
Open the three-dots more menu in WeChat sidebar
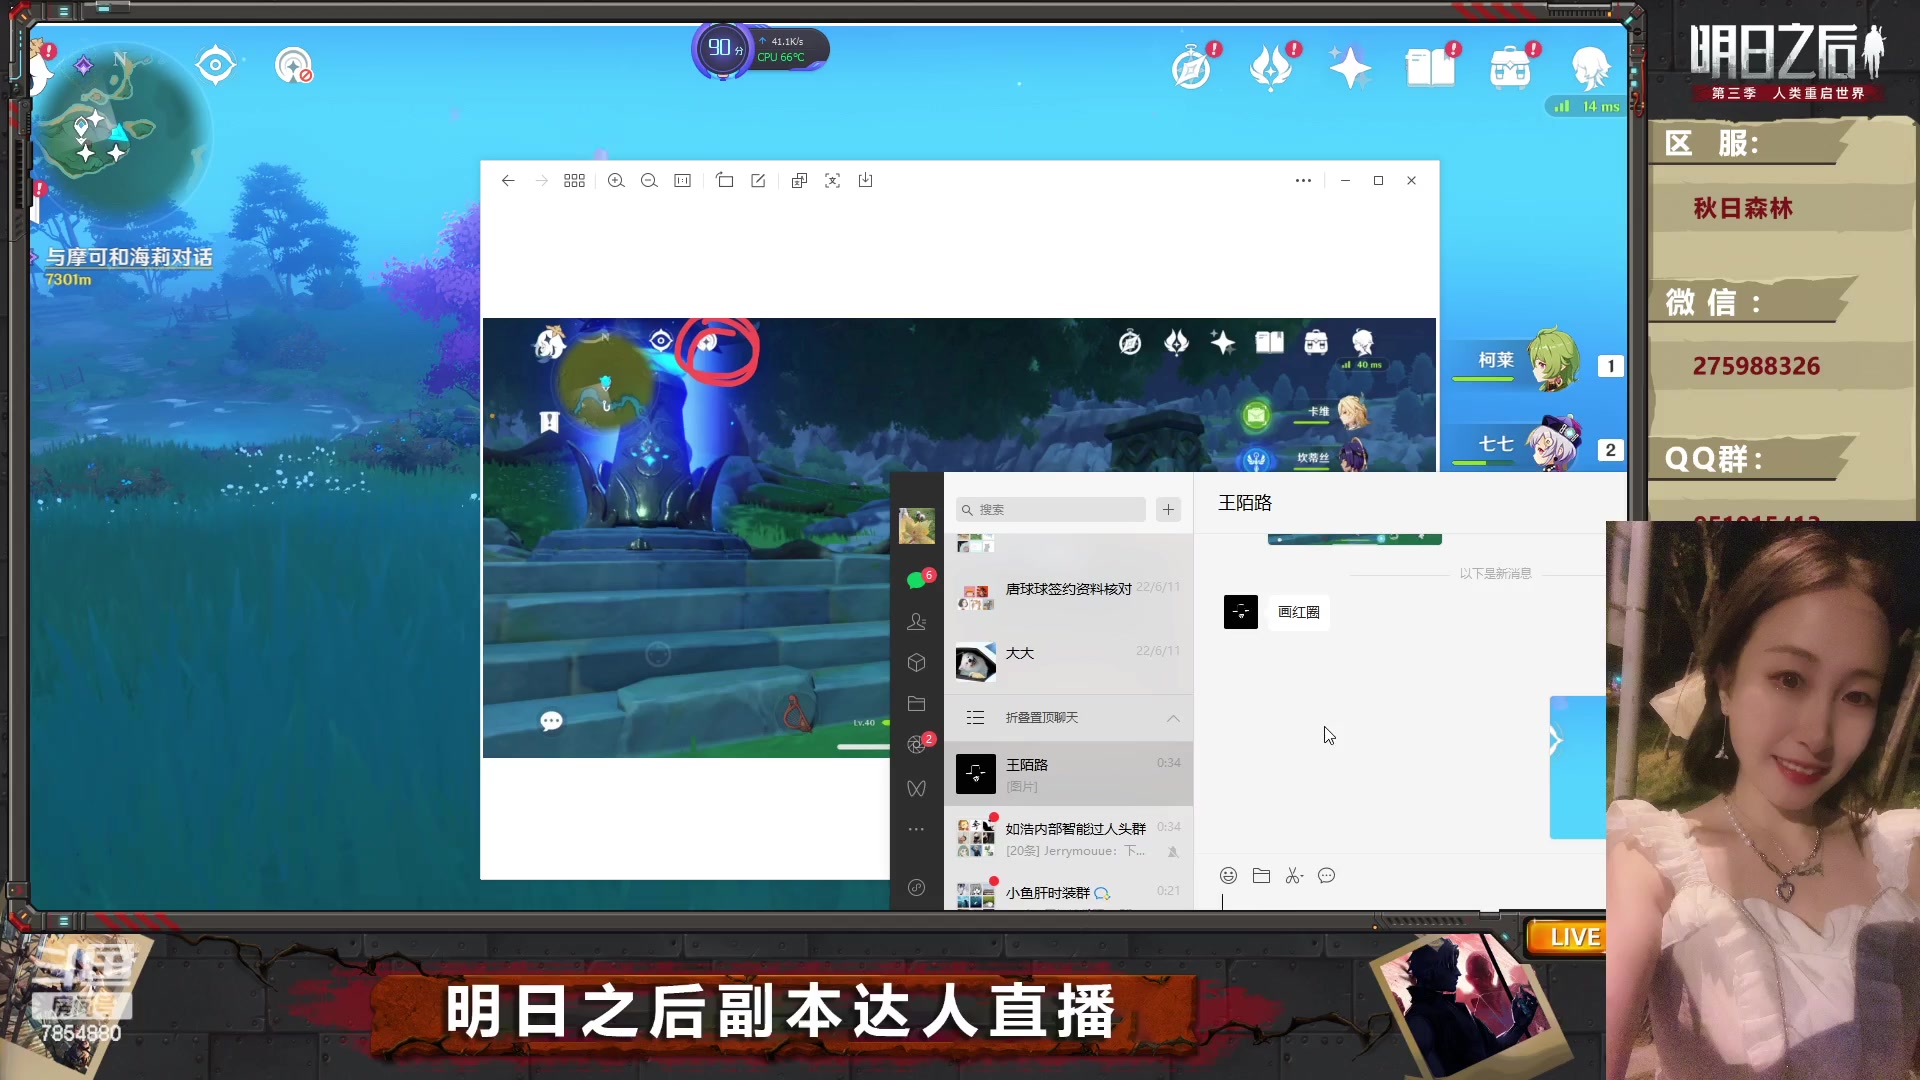pyautogui.click(x=916, y=829)
